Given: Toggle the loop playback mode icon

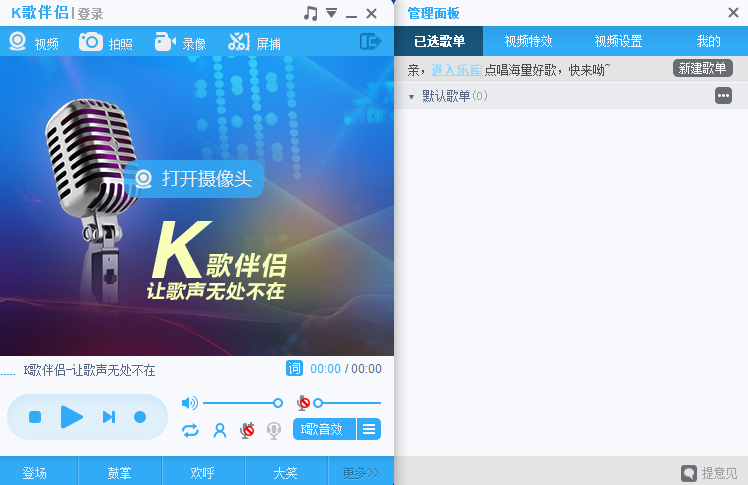Looking at the screenshot, I should (x=190, y=431).
